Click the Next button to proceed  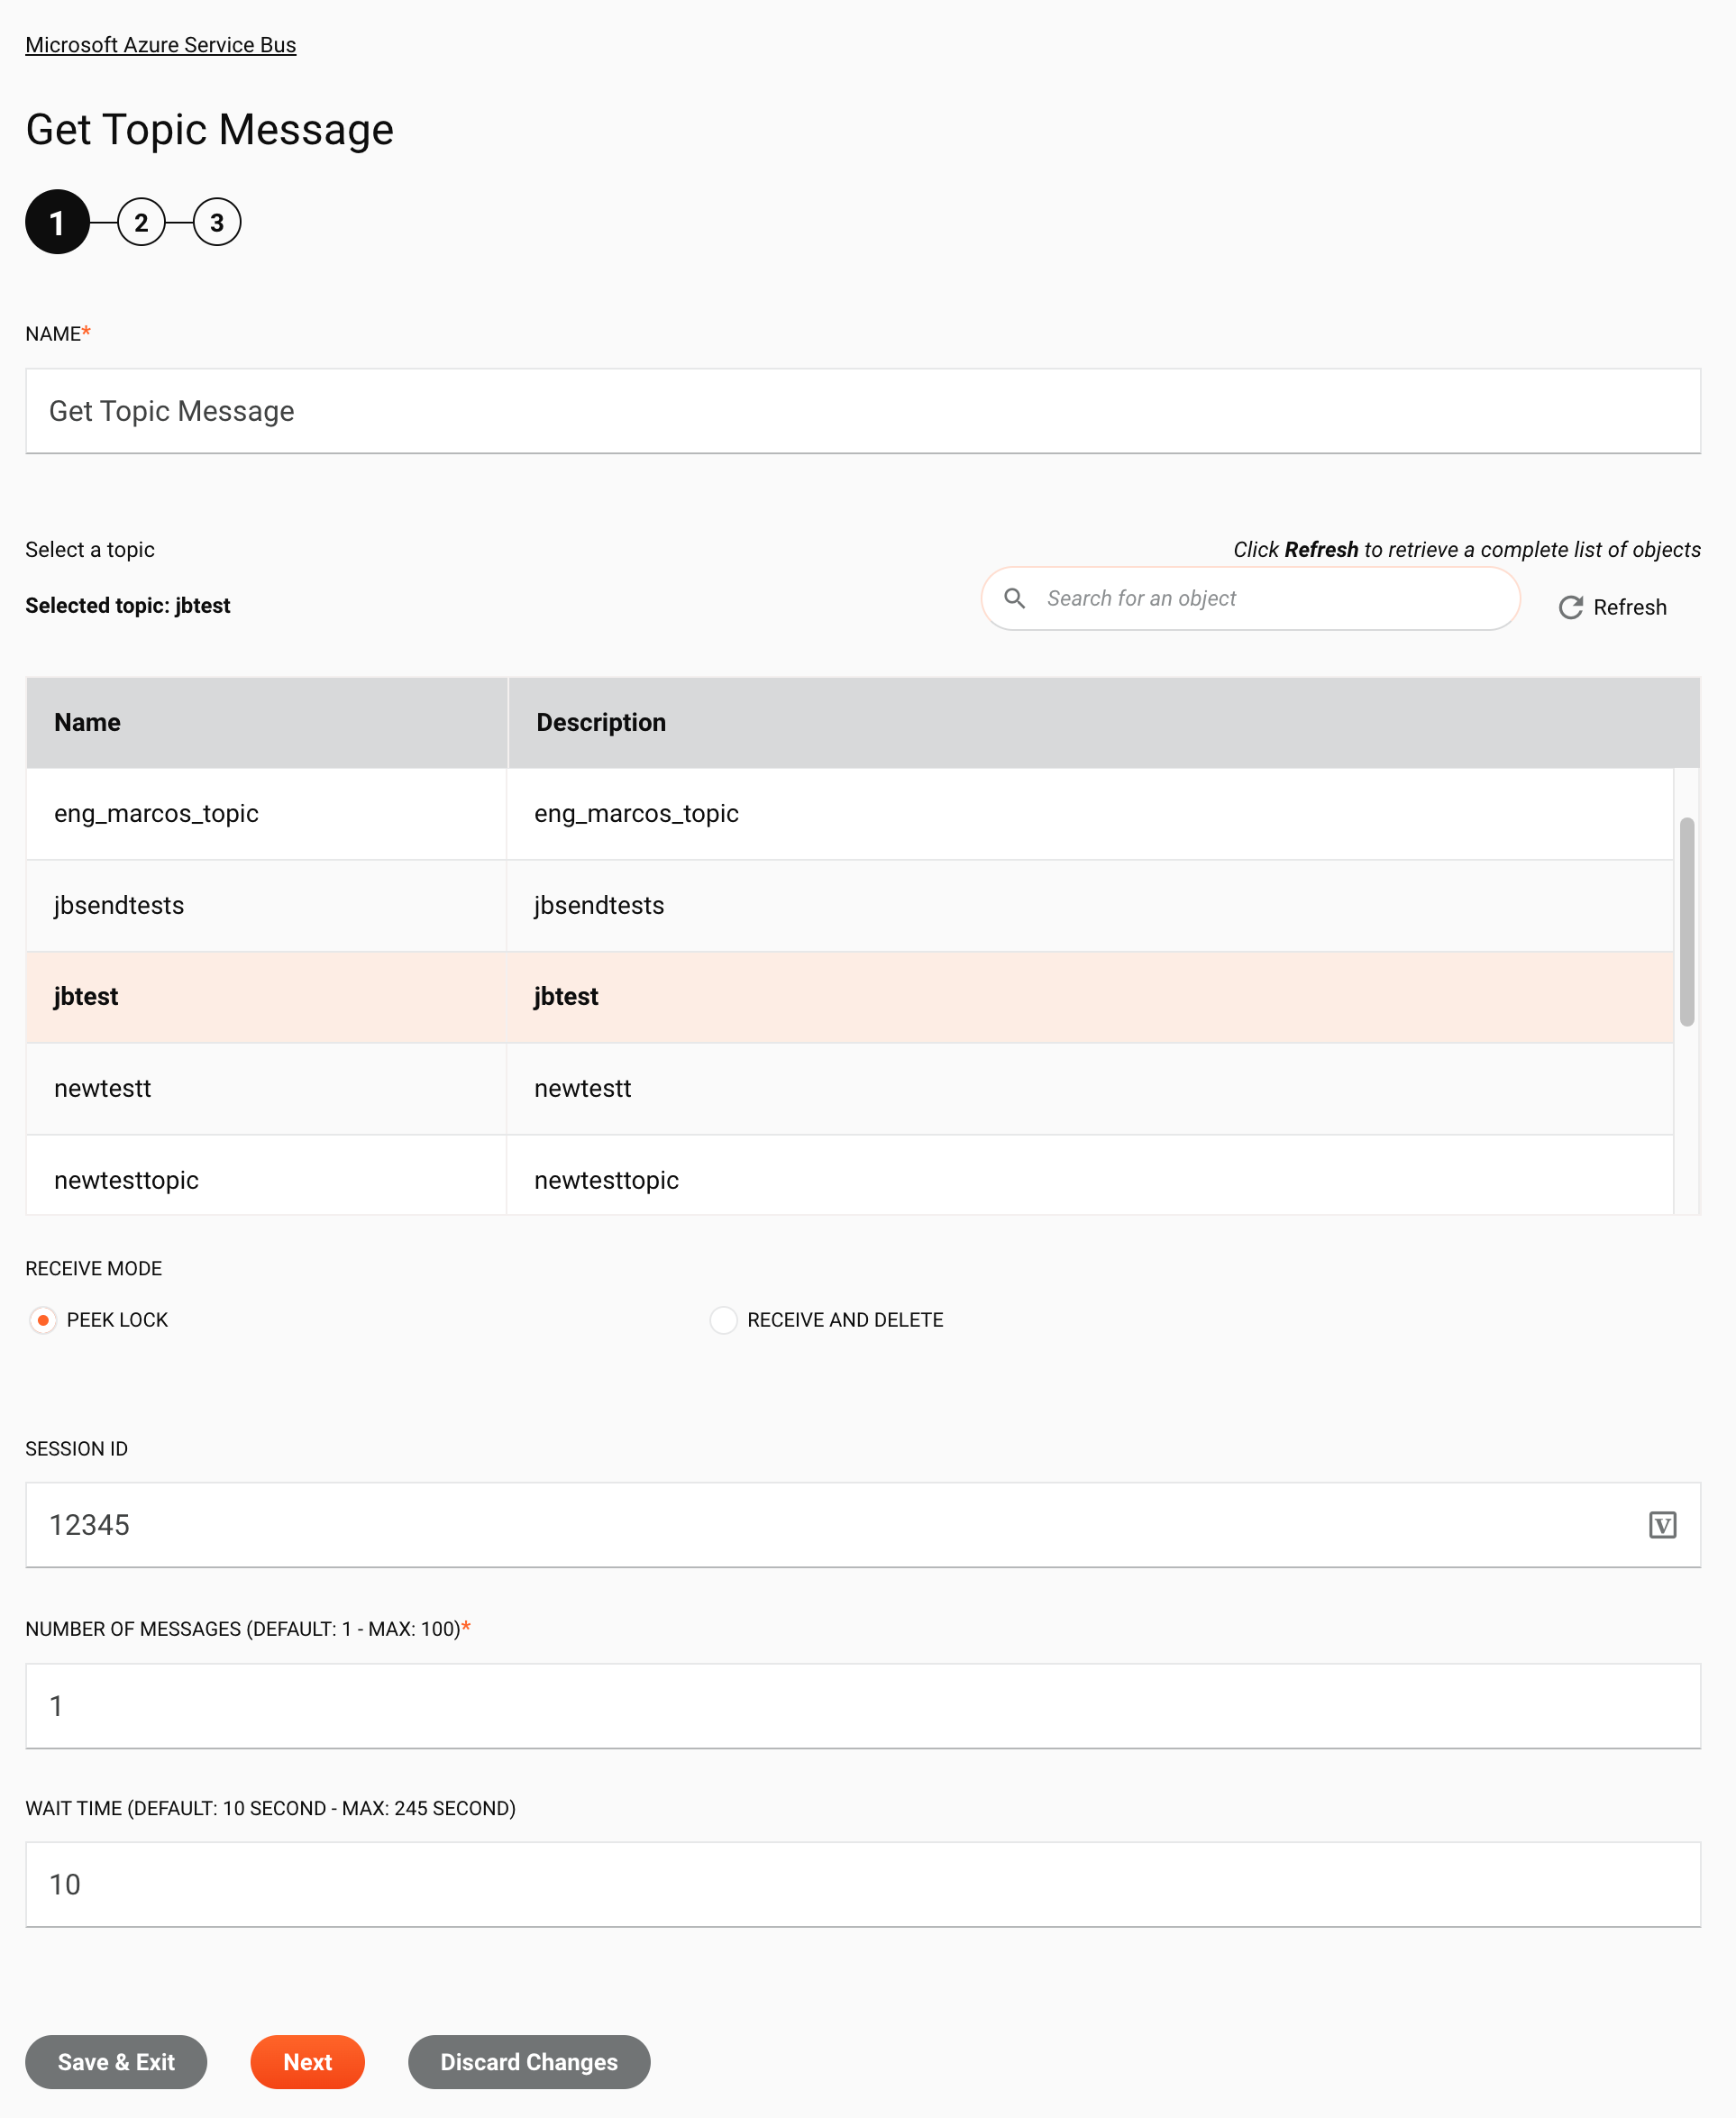307,2062
